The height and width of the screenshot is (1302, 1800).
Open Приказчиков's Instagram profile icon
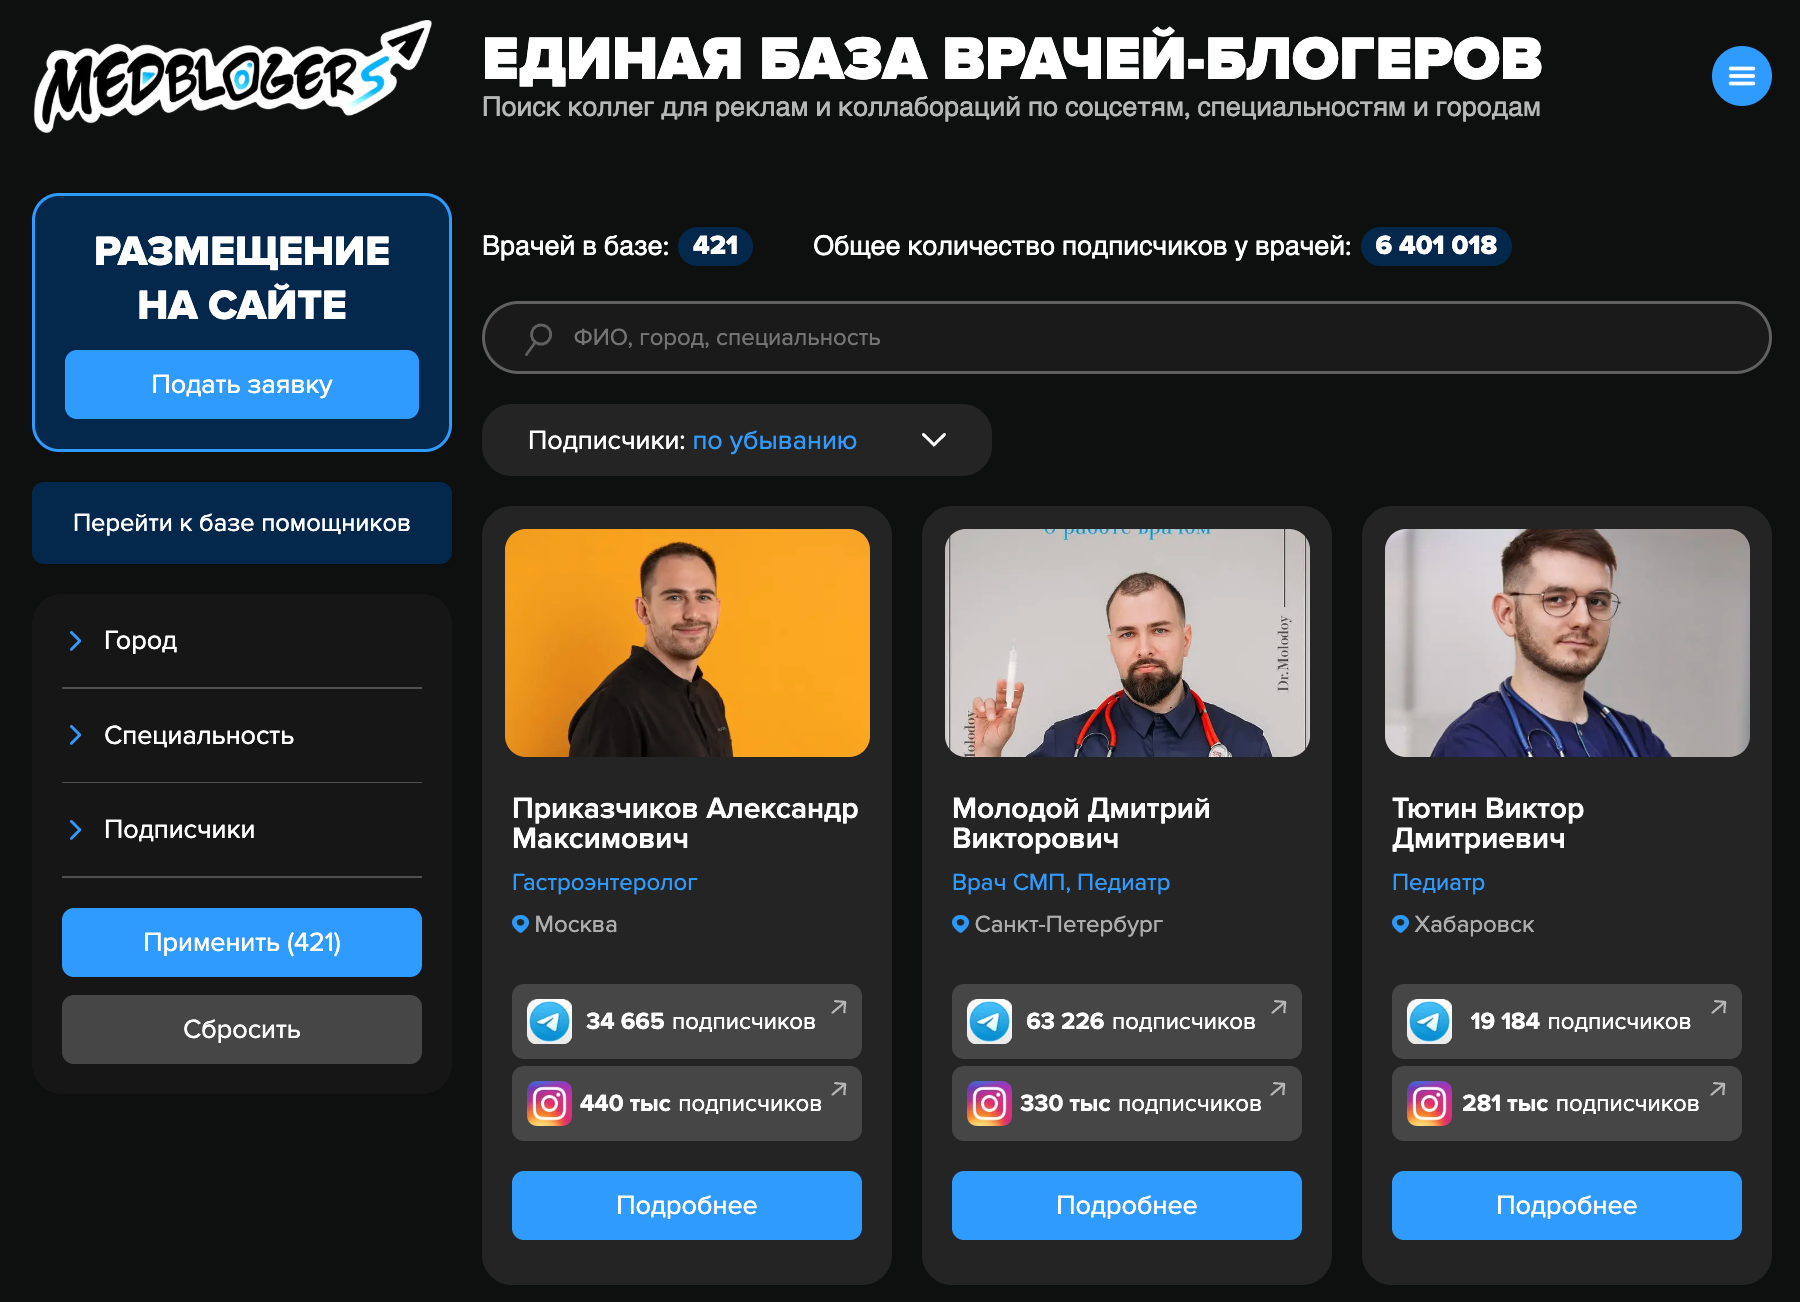pyautogui.click(x=549, y=1103)
